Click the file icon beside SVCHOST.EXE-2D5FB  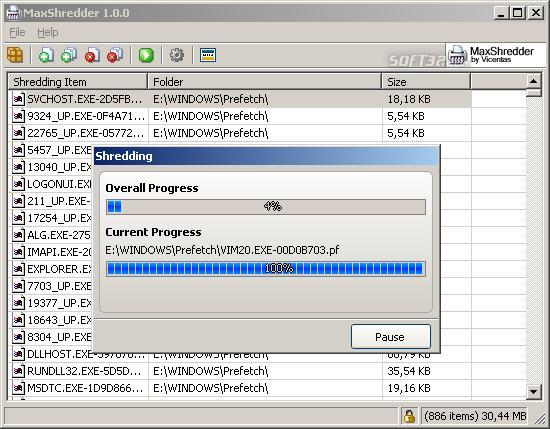pos(18,99)
